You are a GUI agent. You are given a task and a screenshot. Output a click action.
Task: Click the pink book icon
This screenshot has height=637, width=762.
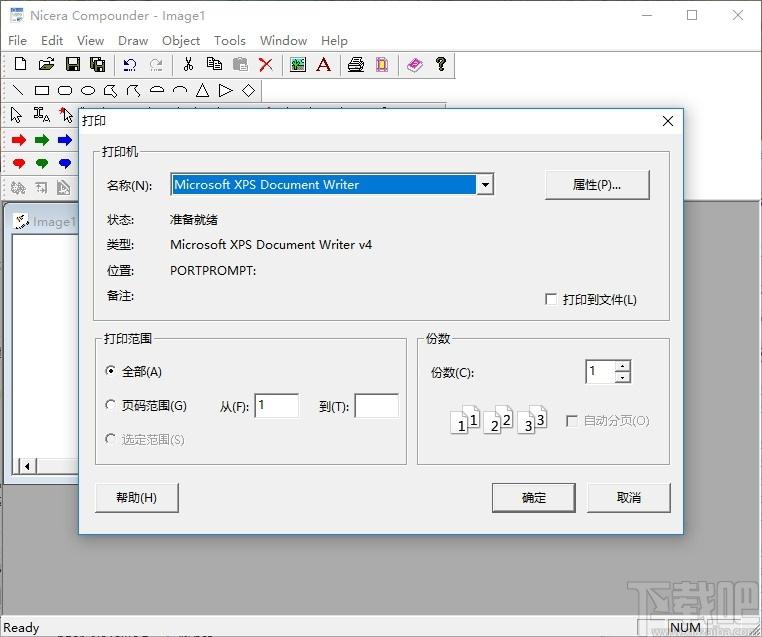click(x=415, y=64)
